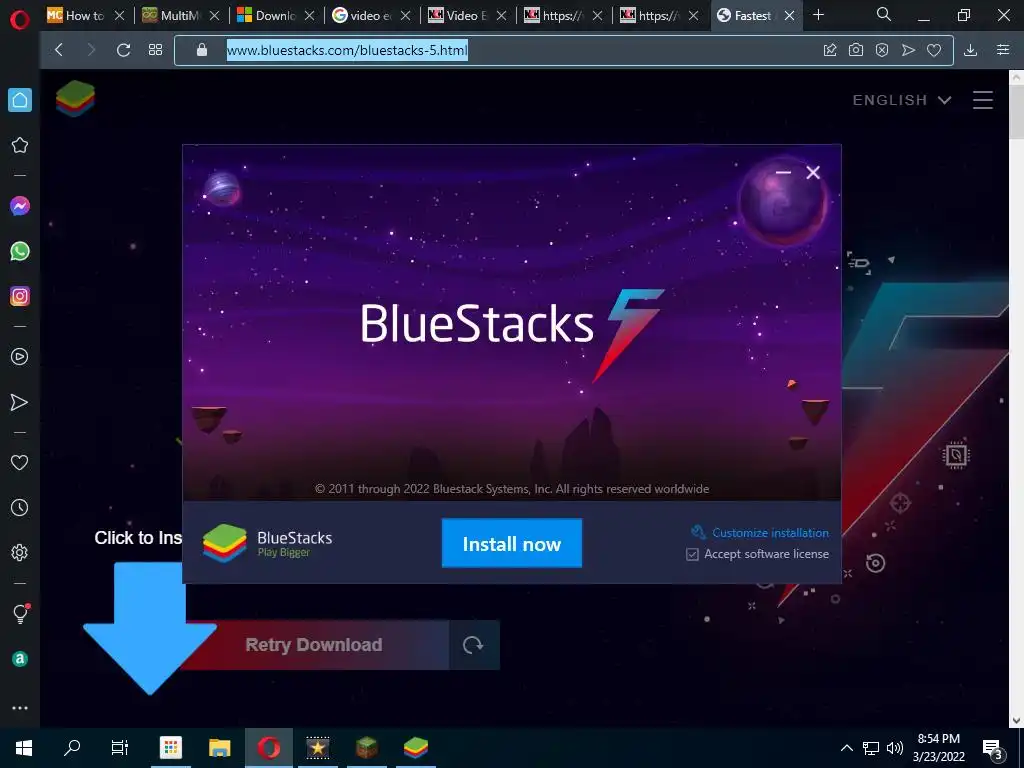Toggle Accept software license checkbox
1024x768 pixels.
692,554
